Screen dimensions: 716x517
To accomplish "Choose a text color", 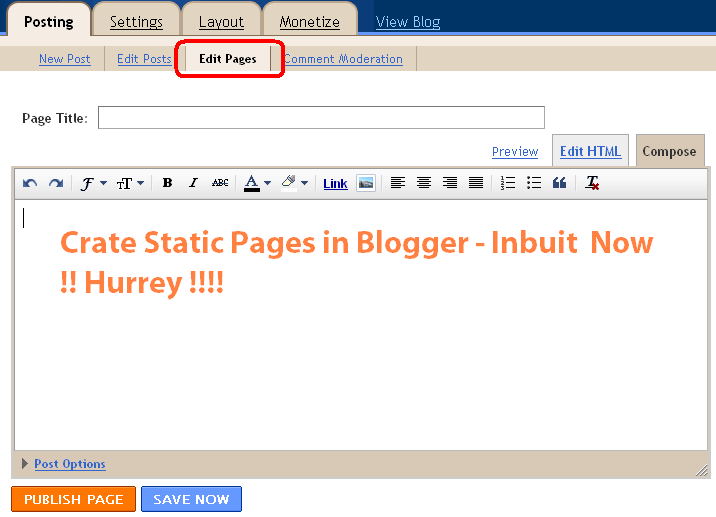I will tap(252, 183).
